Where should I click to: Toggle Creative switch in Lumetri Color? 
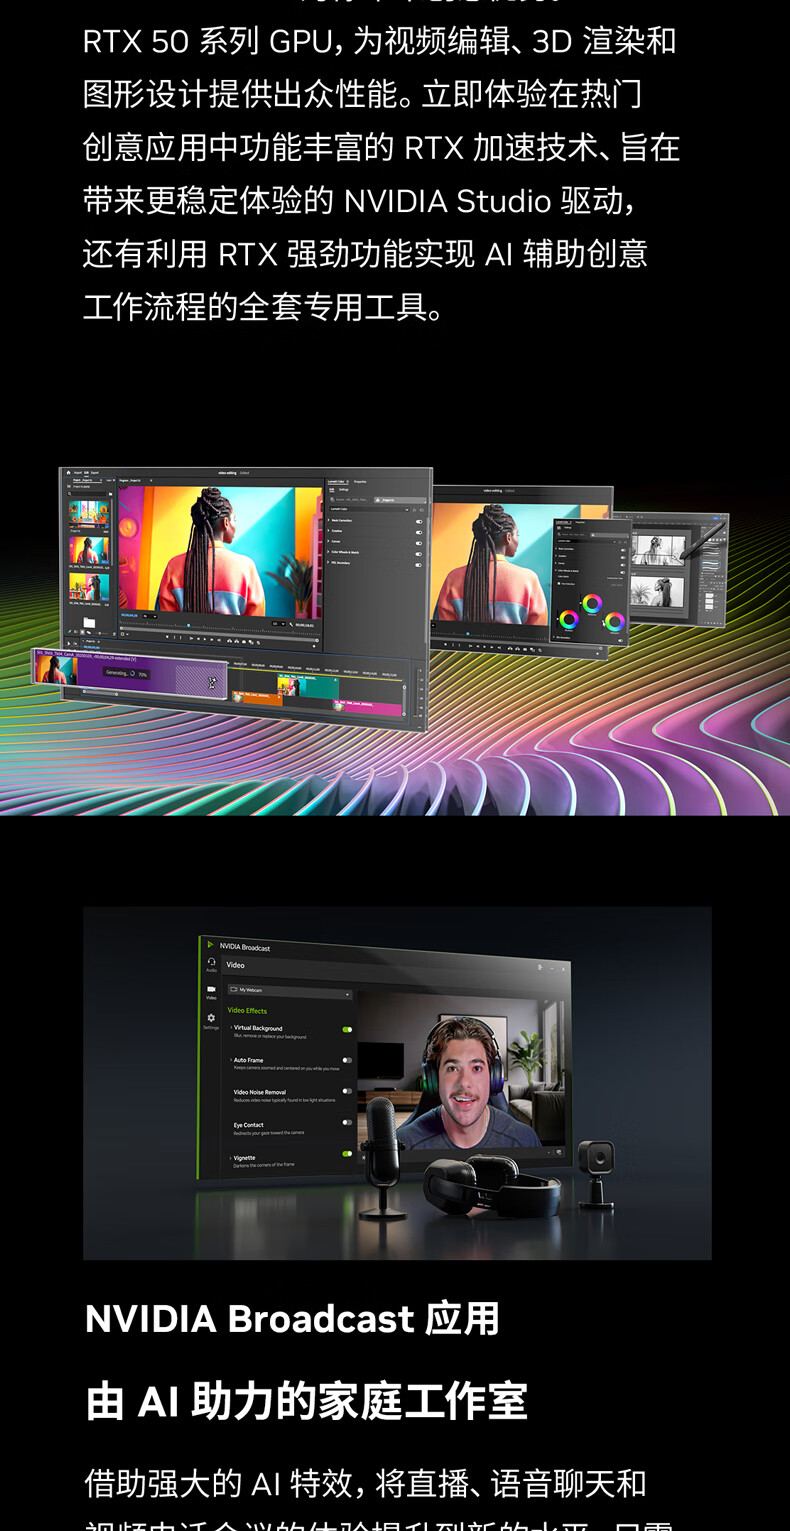(419, 532)
